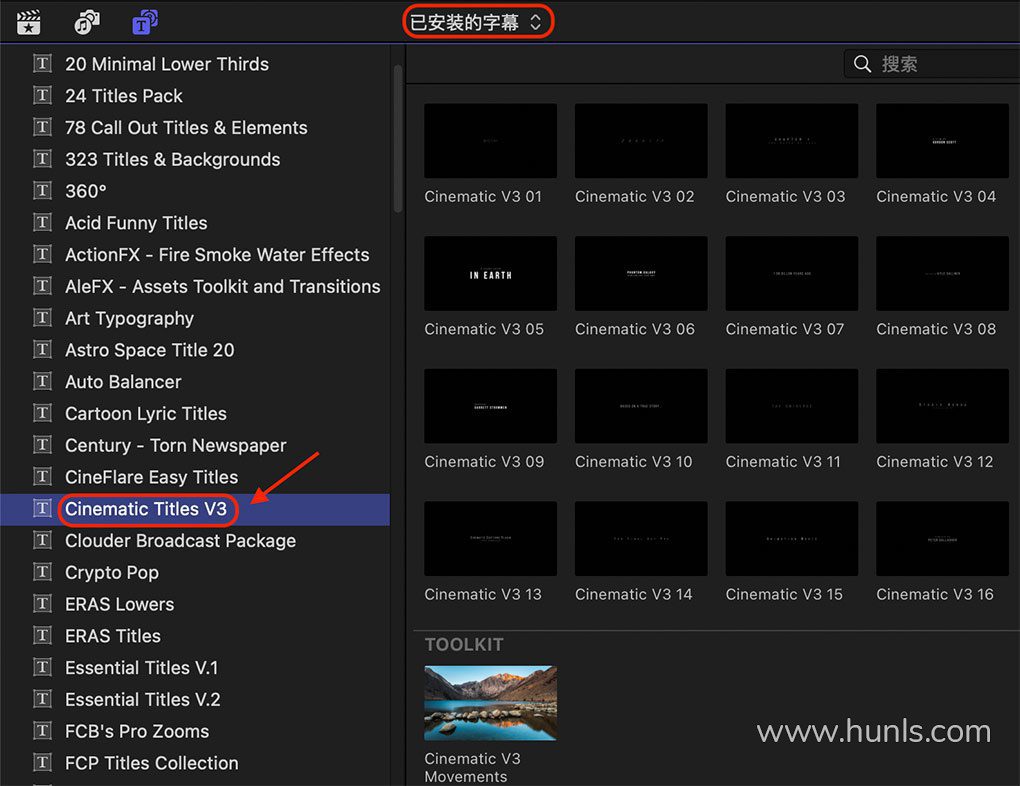1020x786 pixels.
Task: Select Cartoon Lyric Titles category
Action: (146, 414)
